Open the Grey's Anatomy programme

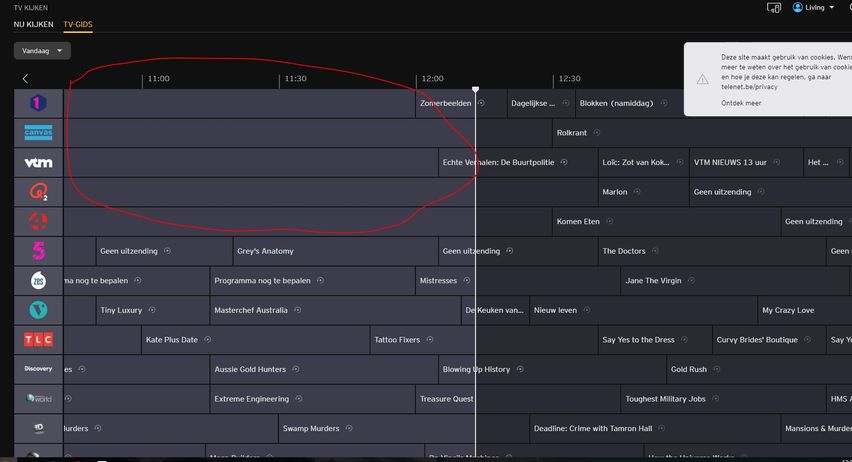click(265, 251)
